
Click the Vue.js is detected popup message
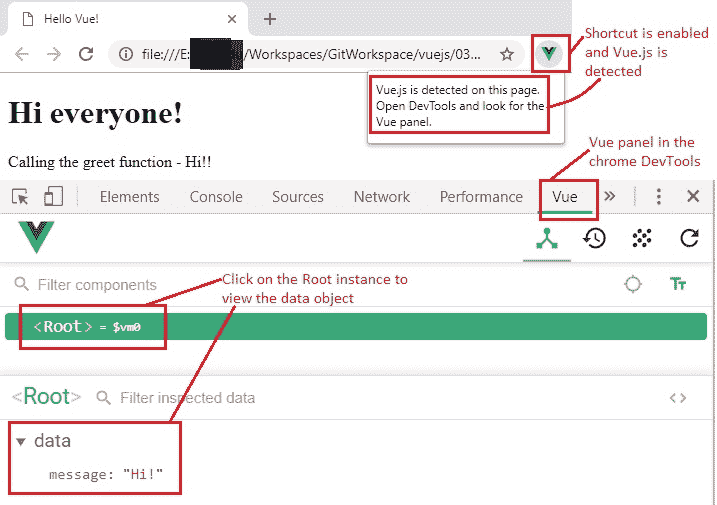click(x=460, y=106)
